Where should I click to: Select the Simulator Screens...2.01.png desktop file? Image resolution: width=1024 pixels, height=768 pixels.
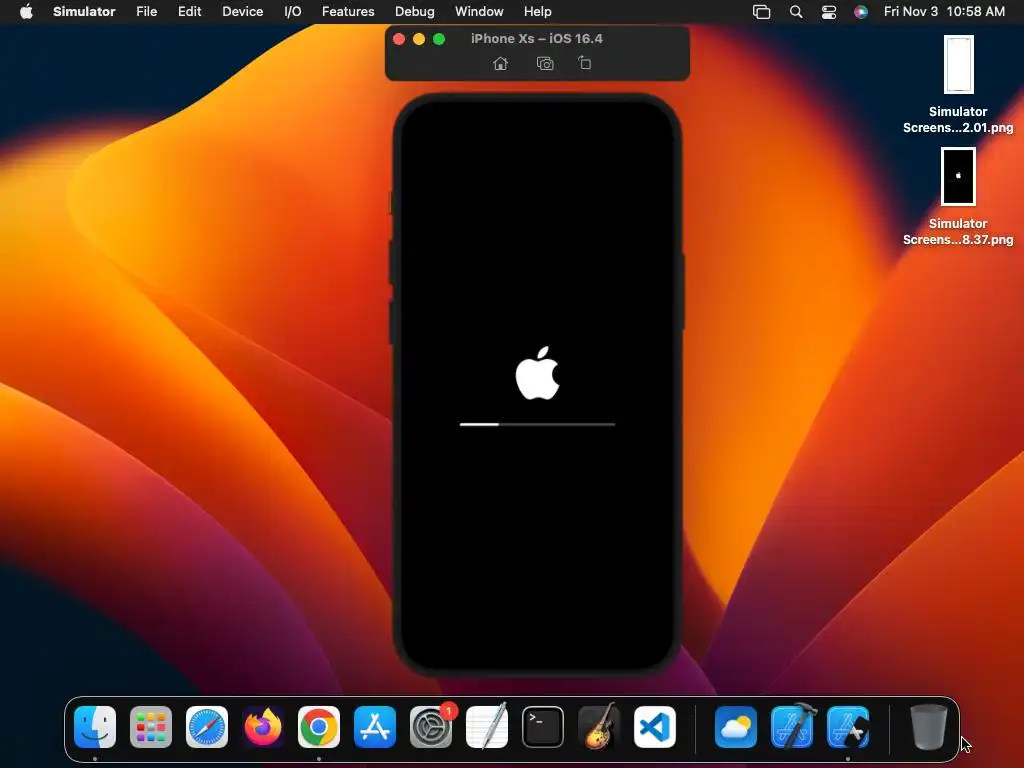click(x=958, y=85)
